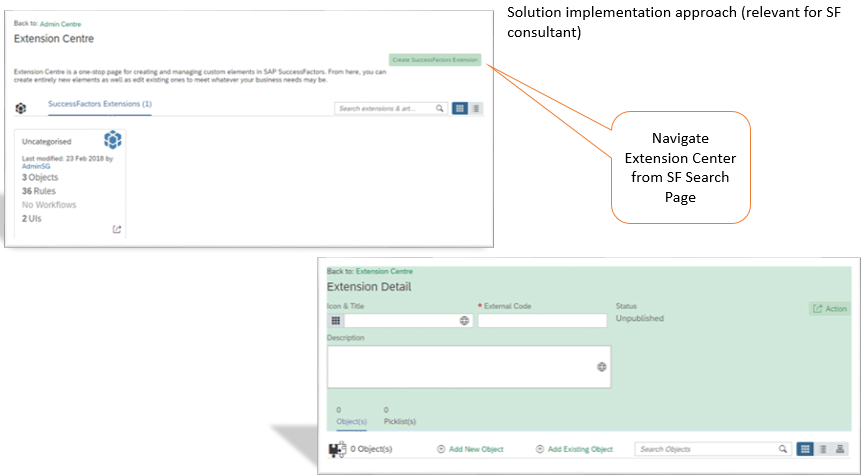Select the Picklist(s) tab
Screen dimensions: 861x475
tap(400, 422)
